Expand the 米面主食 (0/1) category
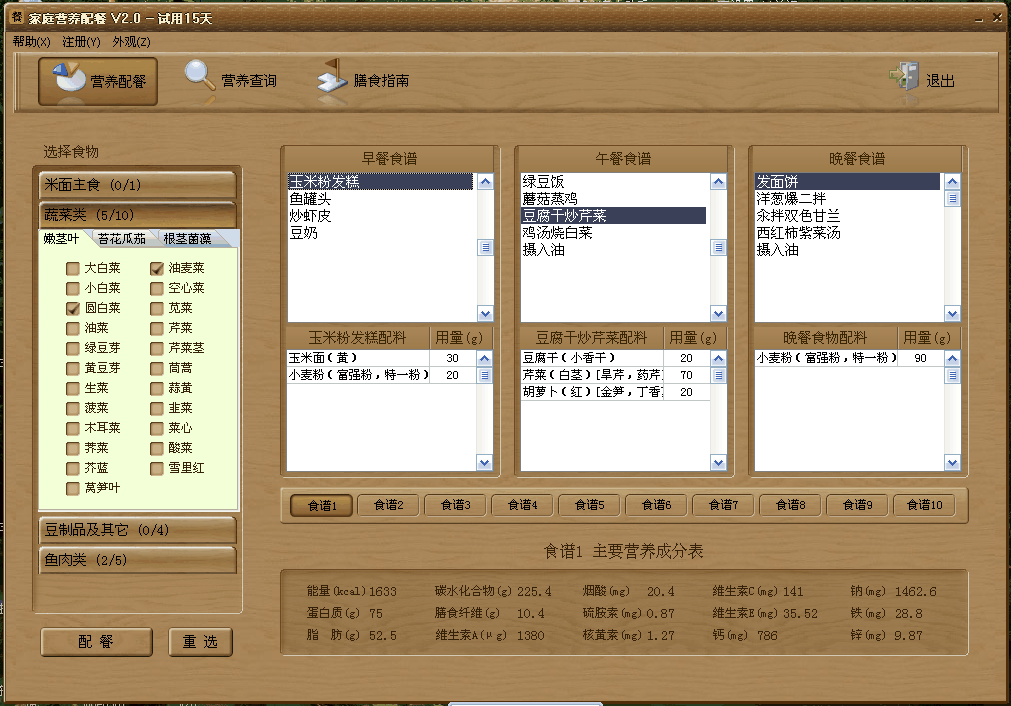Viewport: 1011px width, 706px height. 137,185
